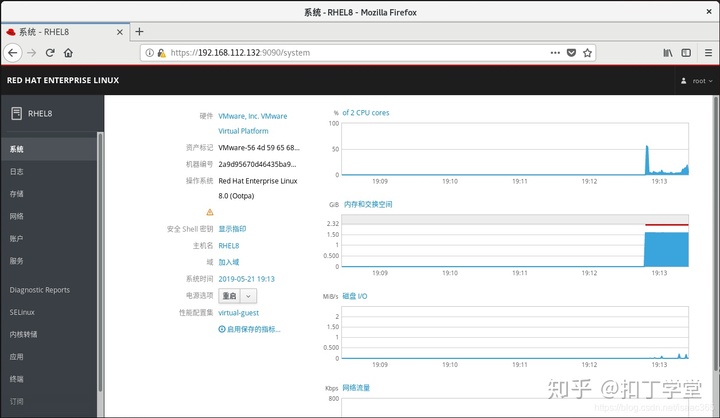Open 存储 in the sidebar

tap(49, 194)
